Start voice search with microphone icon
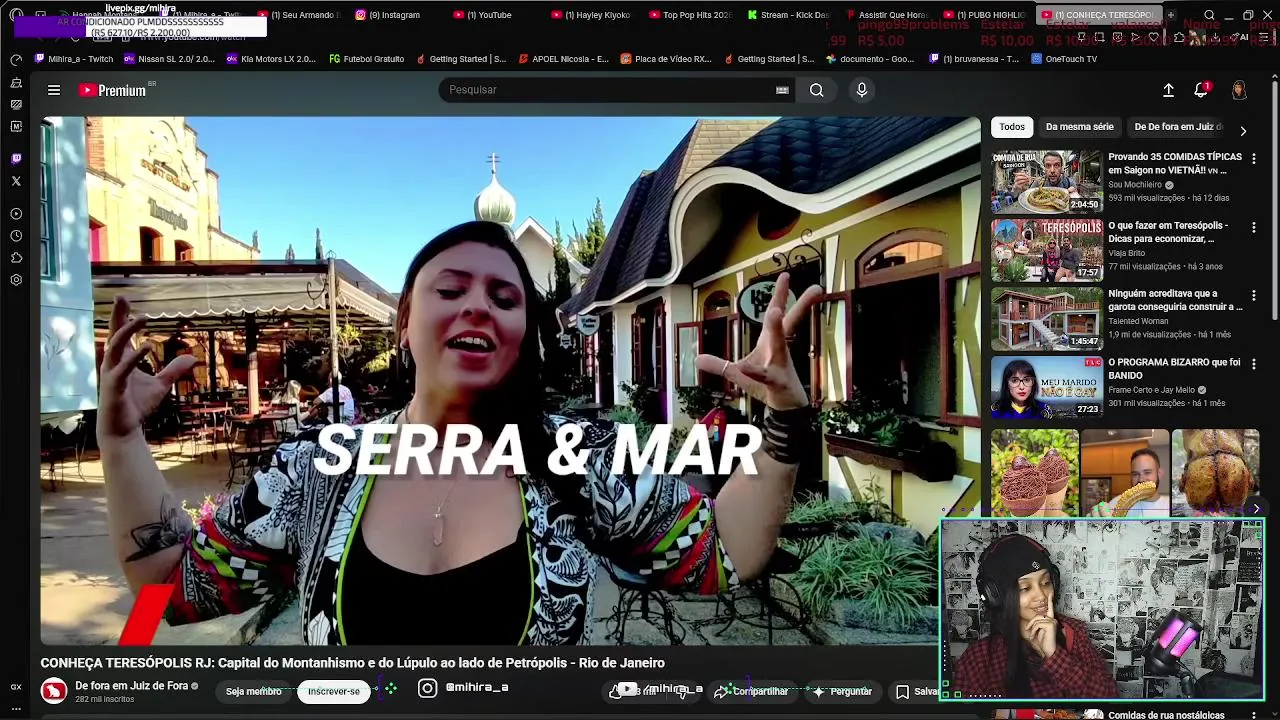1280x720 pixels. [x=862, y=90]
